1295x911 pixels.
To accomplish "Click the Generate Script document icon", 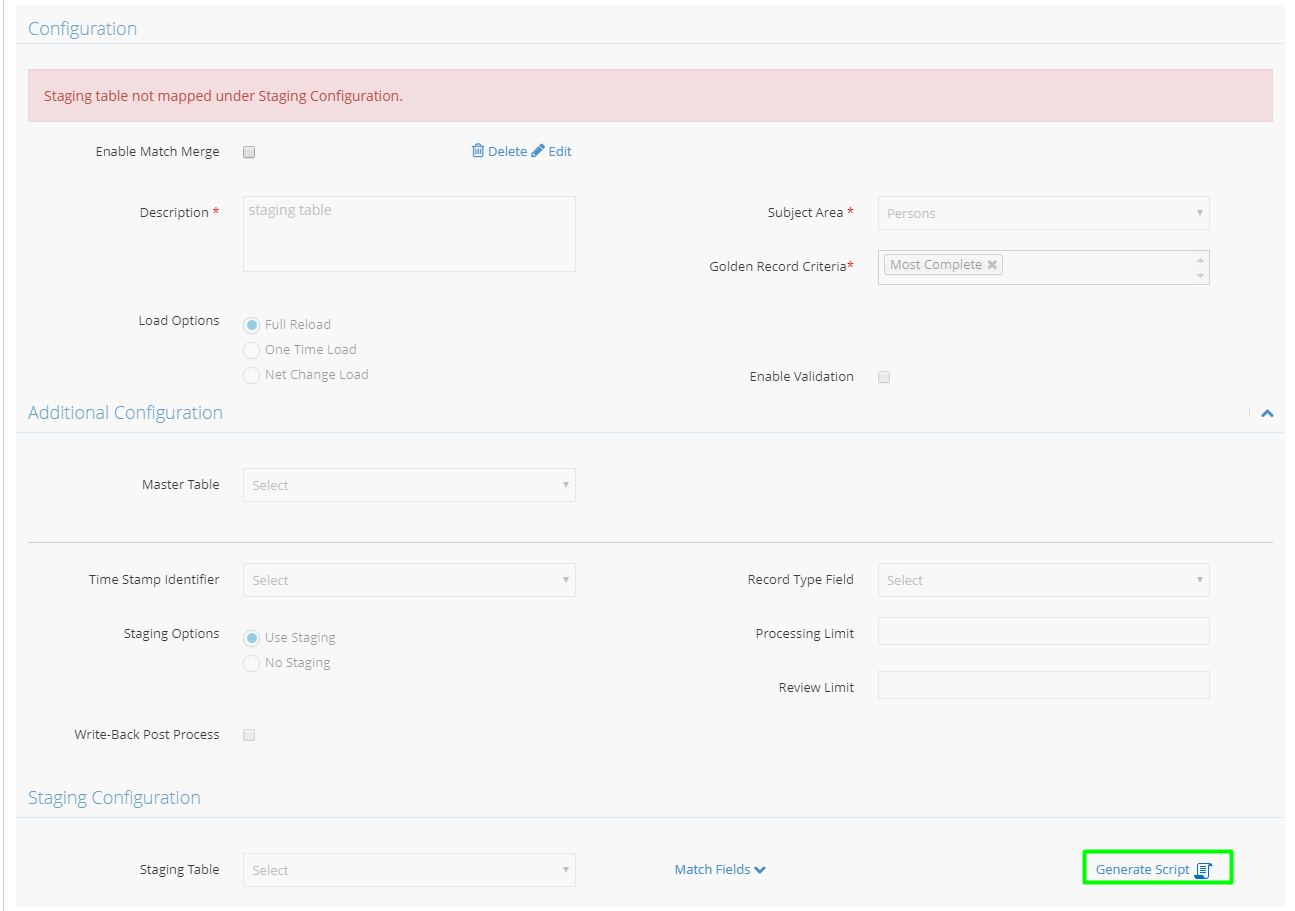I will [1203, 870].
